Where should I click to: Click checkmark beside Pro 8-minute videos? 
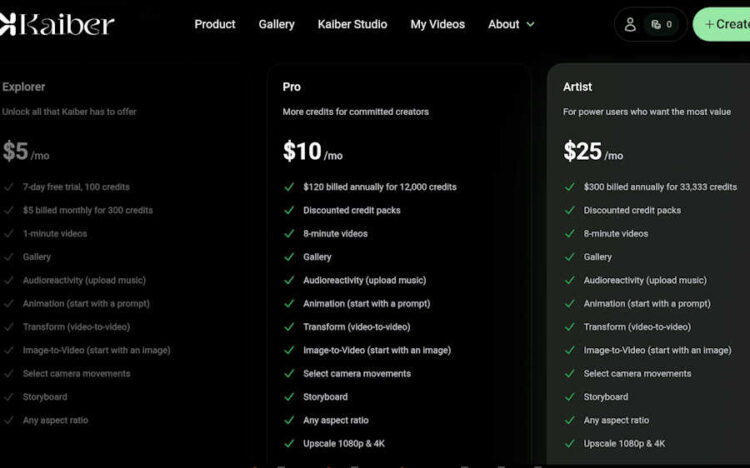(289, 234)
